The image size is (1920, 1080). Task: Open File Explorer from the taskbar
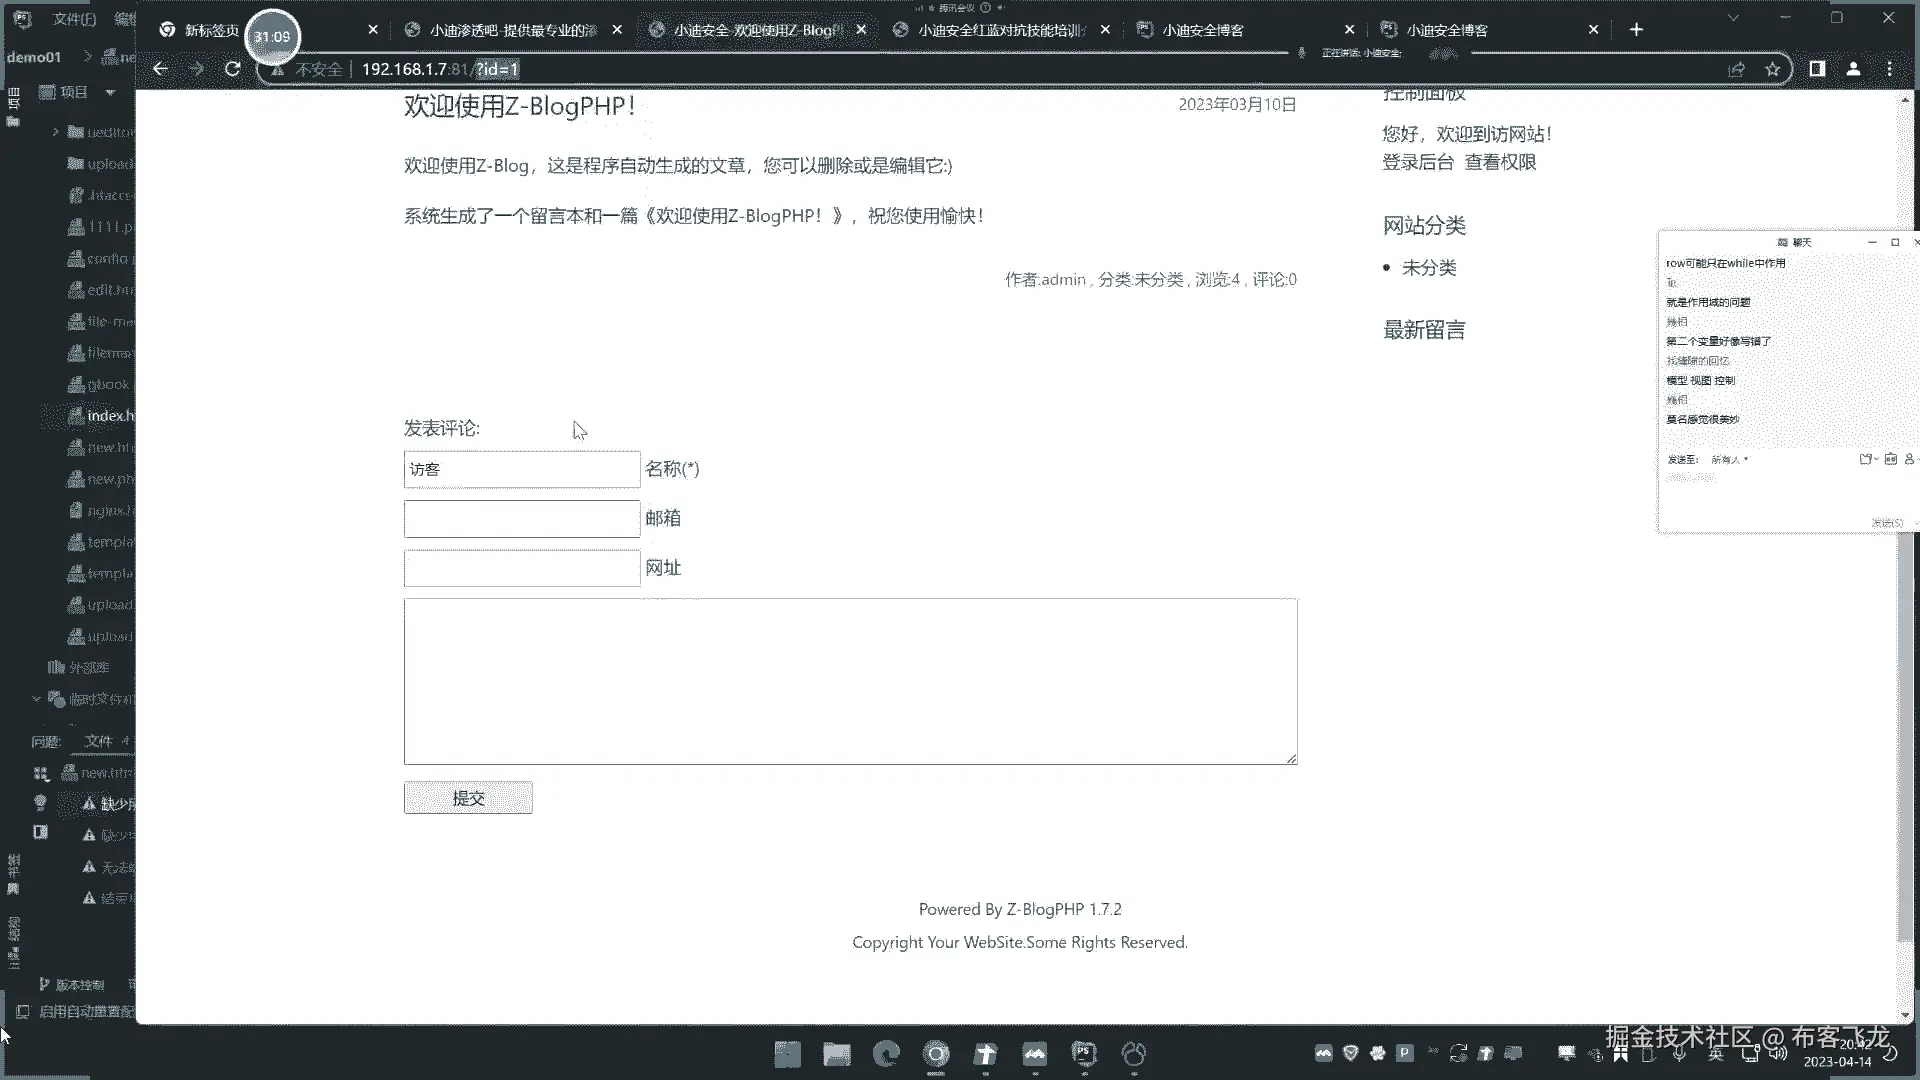[836, 1053]
